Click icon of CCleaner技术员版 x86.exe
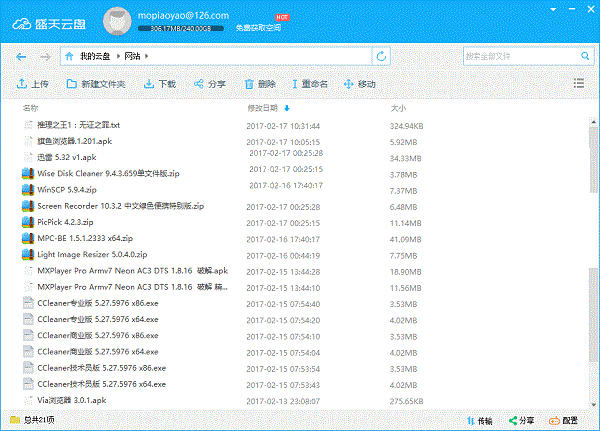Viewport: 600px width, 431px height. pos(28,368)
